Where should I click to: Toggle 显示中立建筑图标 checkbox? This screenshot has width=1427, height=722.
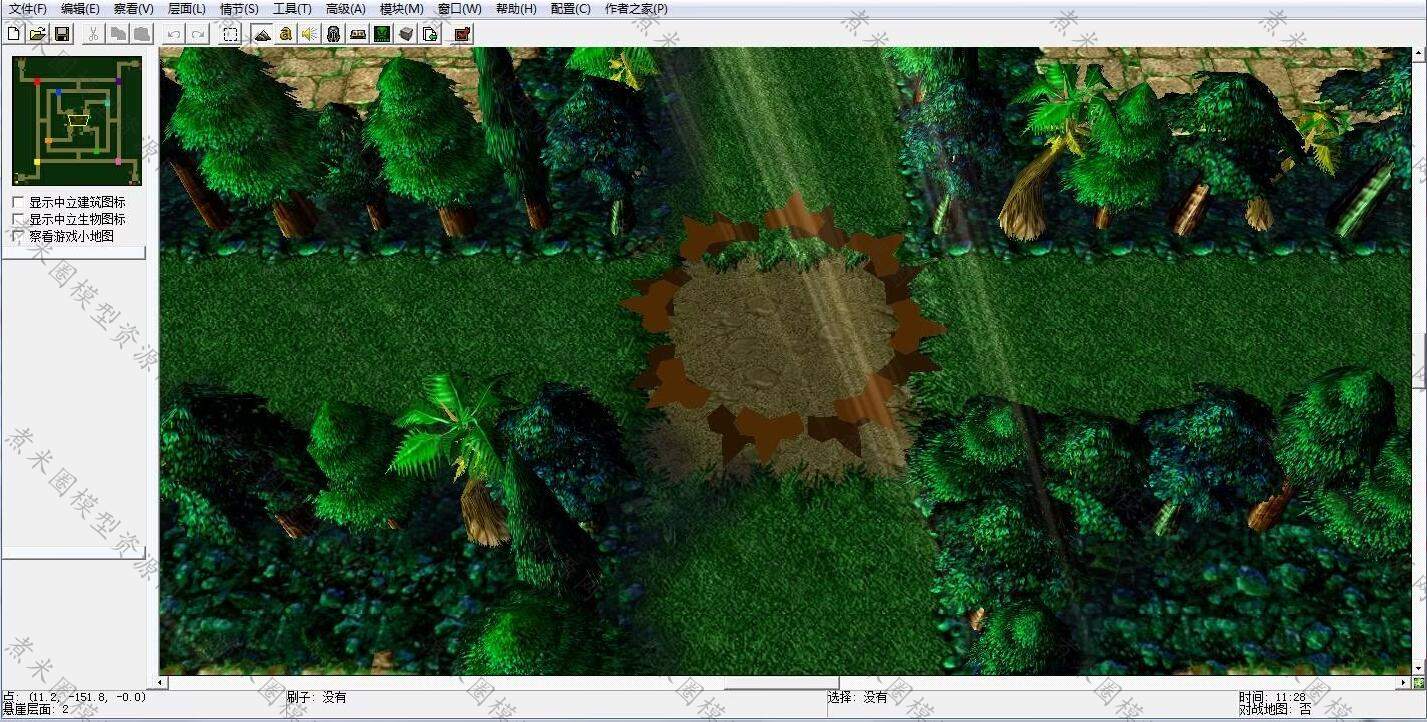click(18, 202)
